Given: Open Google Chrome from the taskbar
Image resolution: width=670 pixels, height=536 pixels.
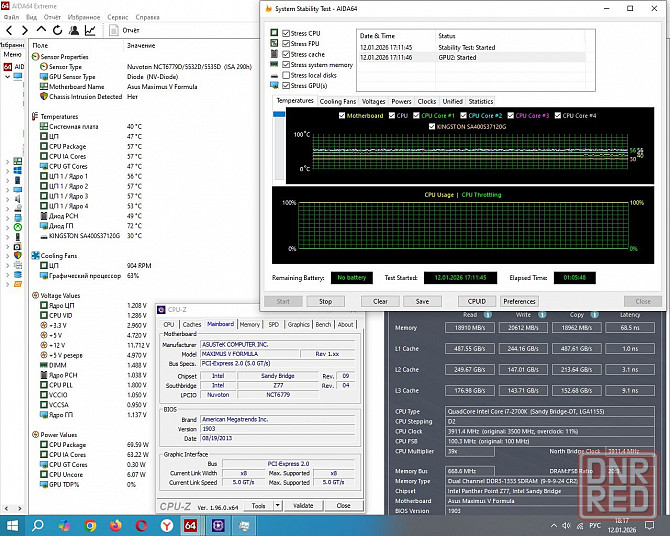Looking at the screenshot, I should (x=91, y=525).
